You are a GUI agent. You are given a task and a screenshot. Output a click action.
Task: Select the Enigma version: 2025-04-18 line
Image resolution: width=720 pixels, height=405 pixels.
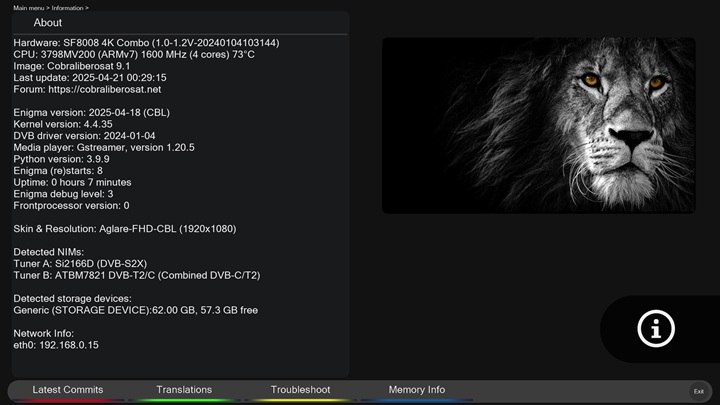point(91,112)
